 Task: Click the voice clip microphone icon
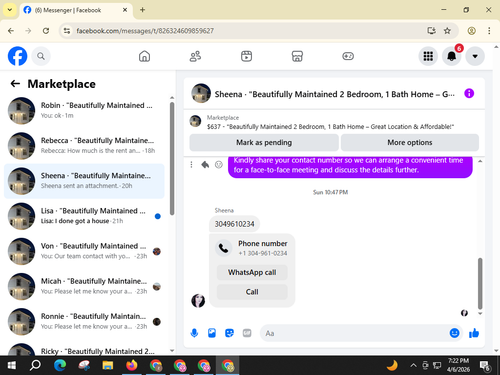194,333
